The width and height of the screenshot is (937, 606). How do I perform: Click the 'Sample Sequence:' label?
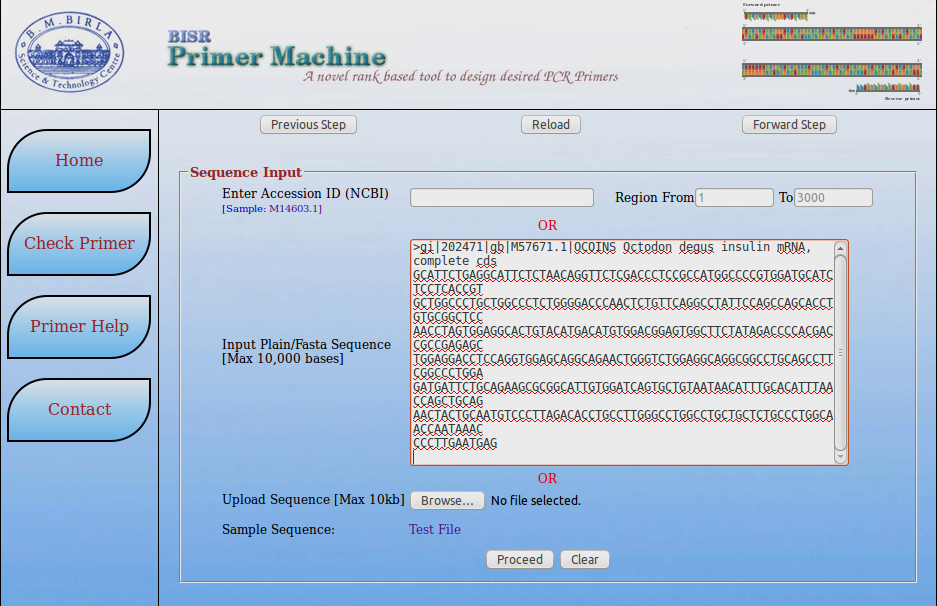278,530
